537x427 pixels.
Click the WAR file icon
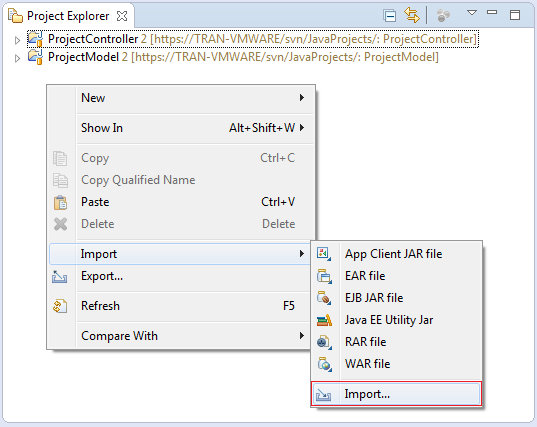tap(324, 364)
